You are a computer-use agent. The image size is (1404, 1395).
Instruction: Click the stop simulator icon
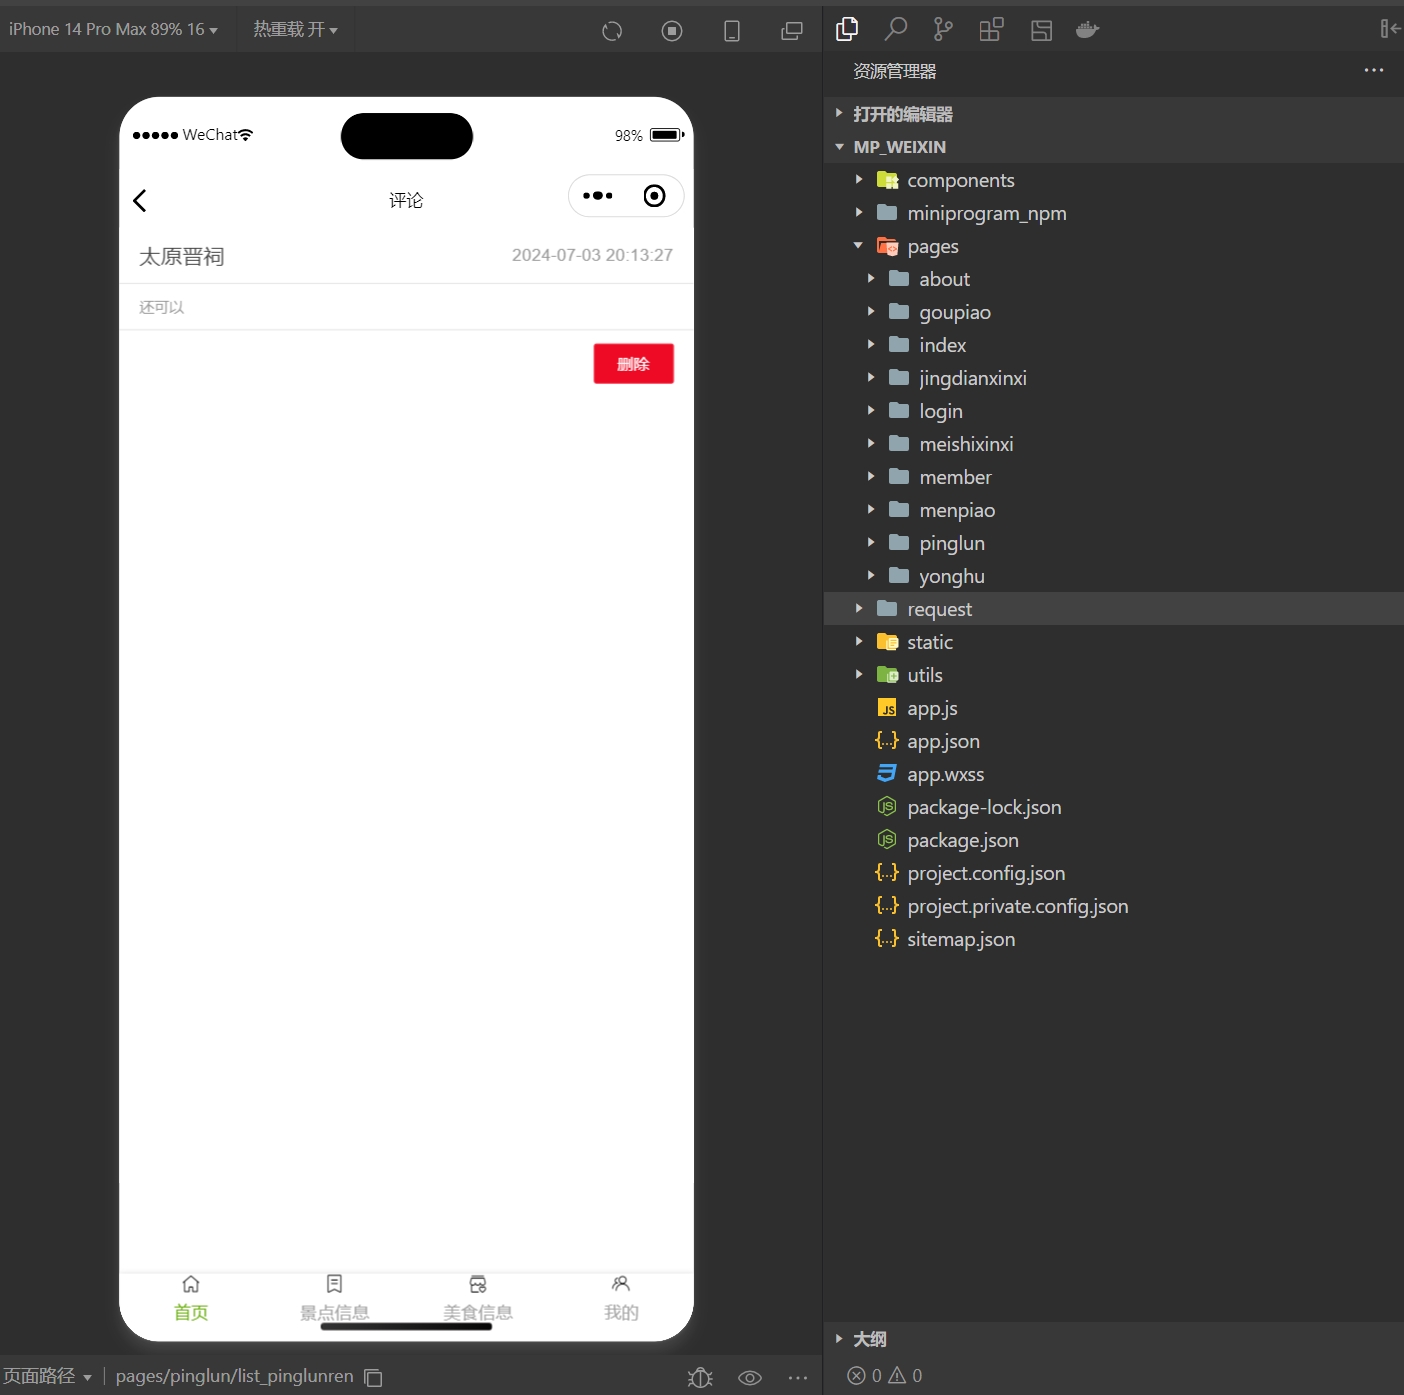[672, 31]
